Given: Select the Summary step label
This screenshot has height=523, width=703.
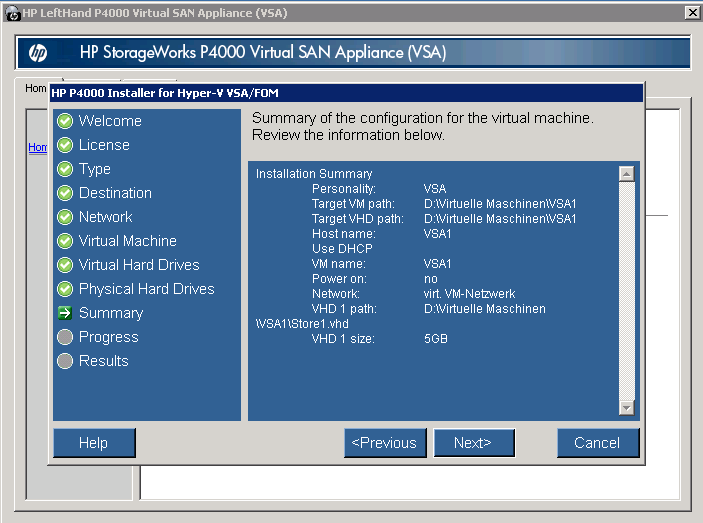Looking at the screenshot, I should [x=111, y=313].
